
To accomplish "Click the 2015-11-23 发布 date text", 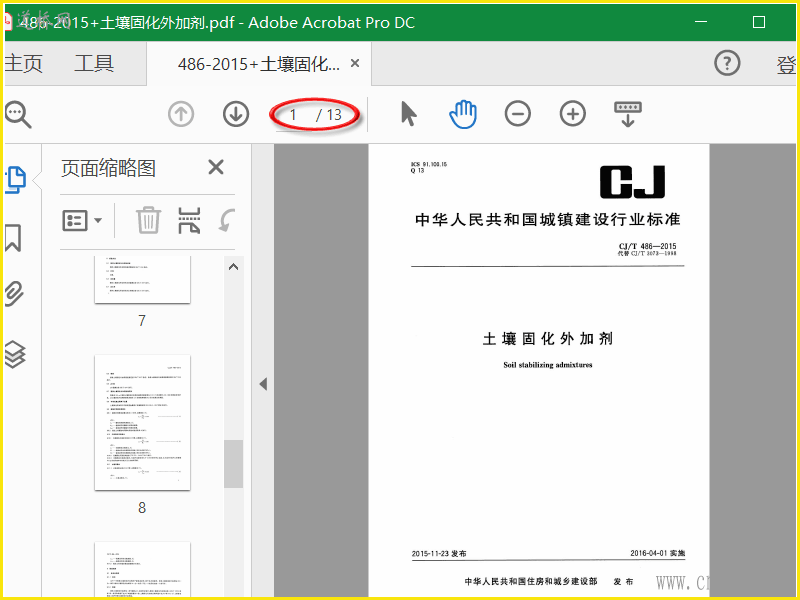I will pos(439,554).
